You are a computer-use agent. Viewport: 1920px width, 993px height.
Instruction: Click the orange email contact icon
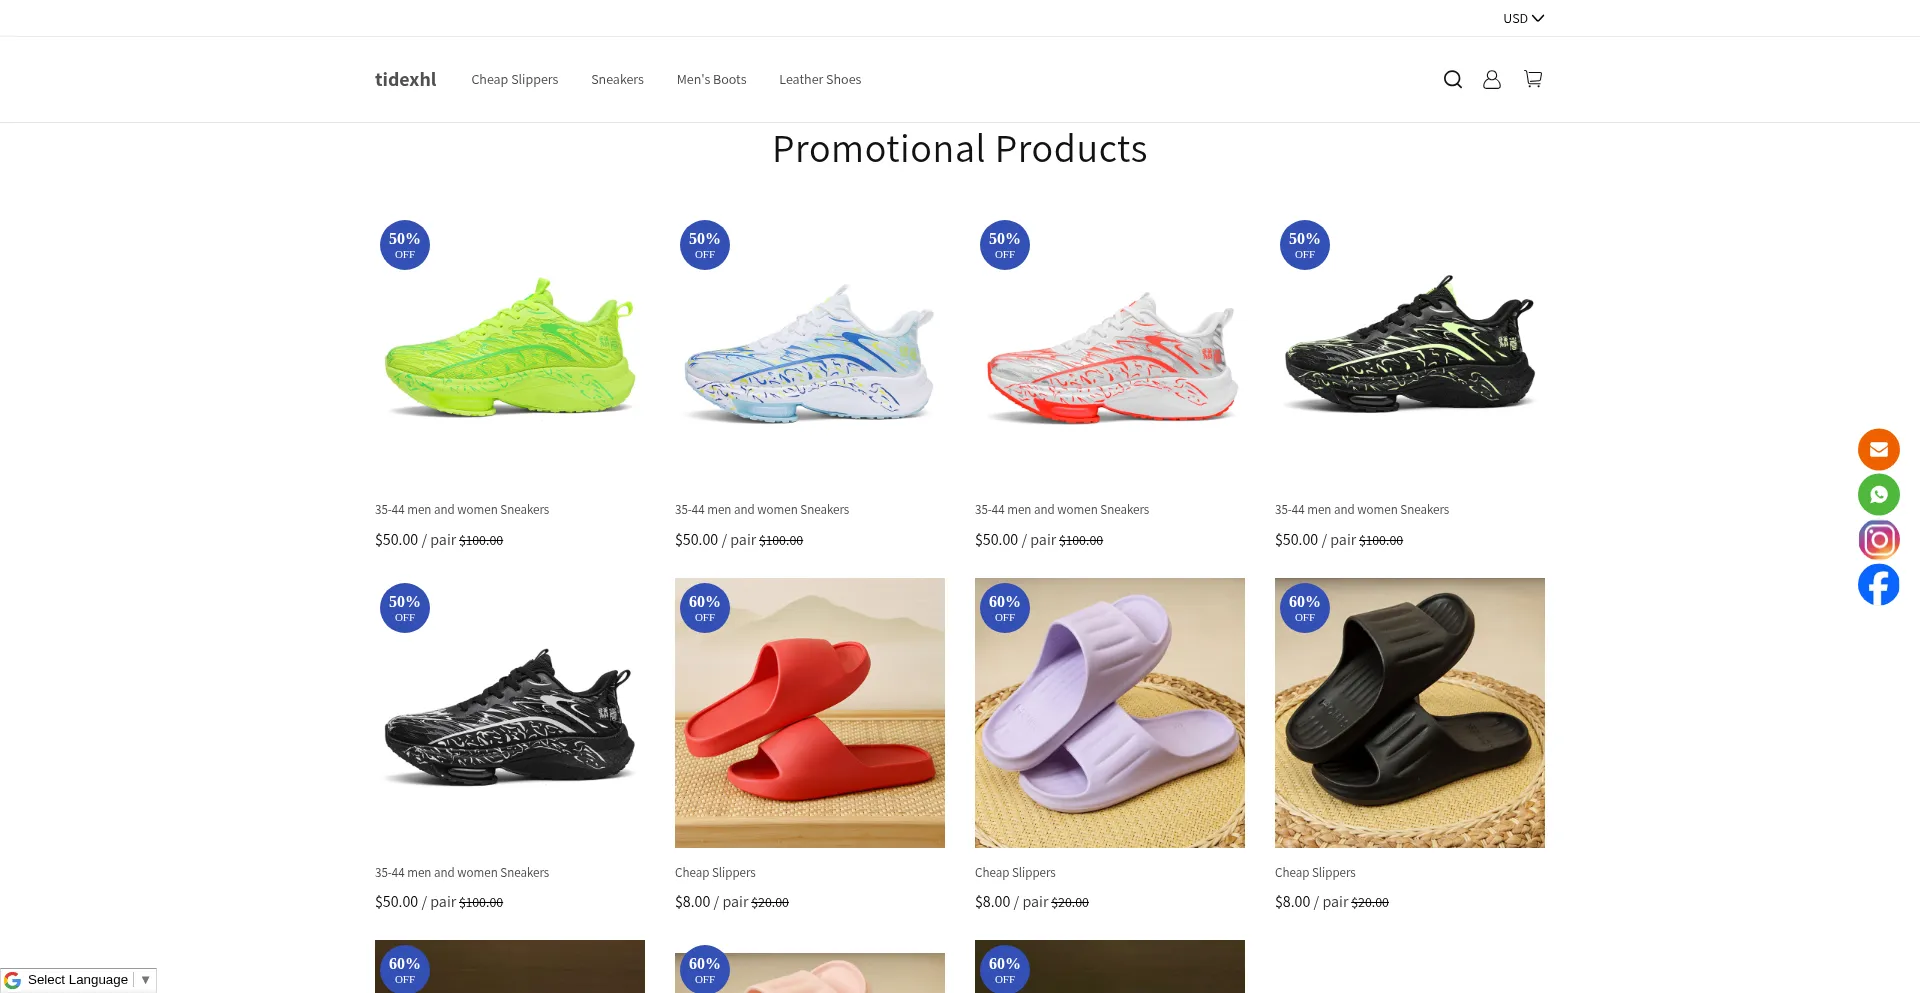pos(1879,450)
